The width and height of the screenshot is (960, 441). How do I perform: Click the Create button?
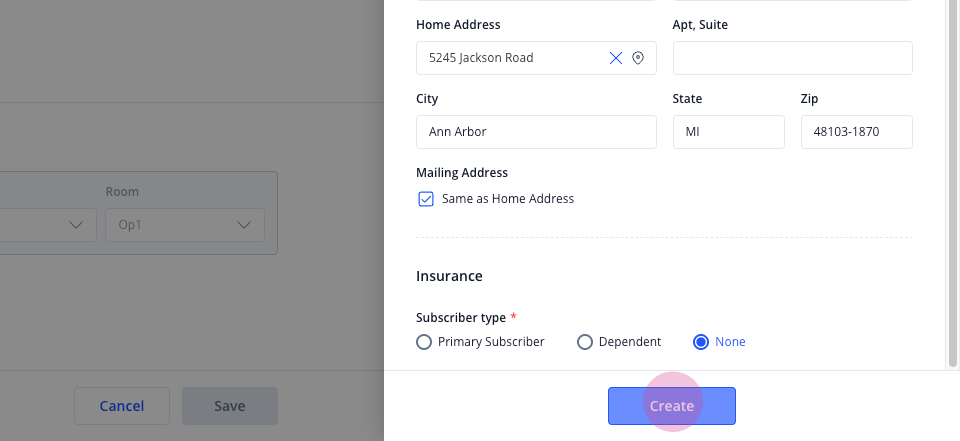(x=672, y=406)
